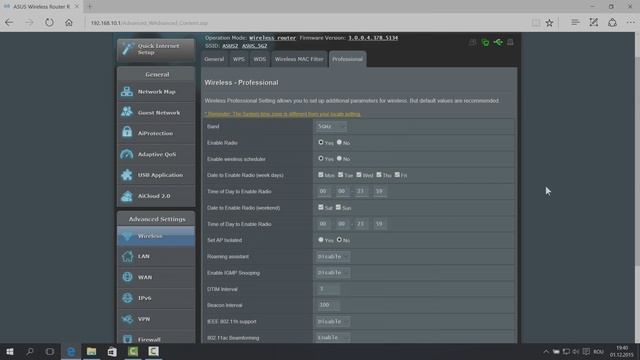The height and width of the screenshot is (360, 640).
Task: Click the ASUS2 SSID link
Action: [230, 46]
